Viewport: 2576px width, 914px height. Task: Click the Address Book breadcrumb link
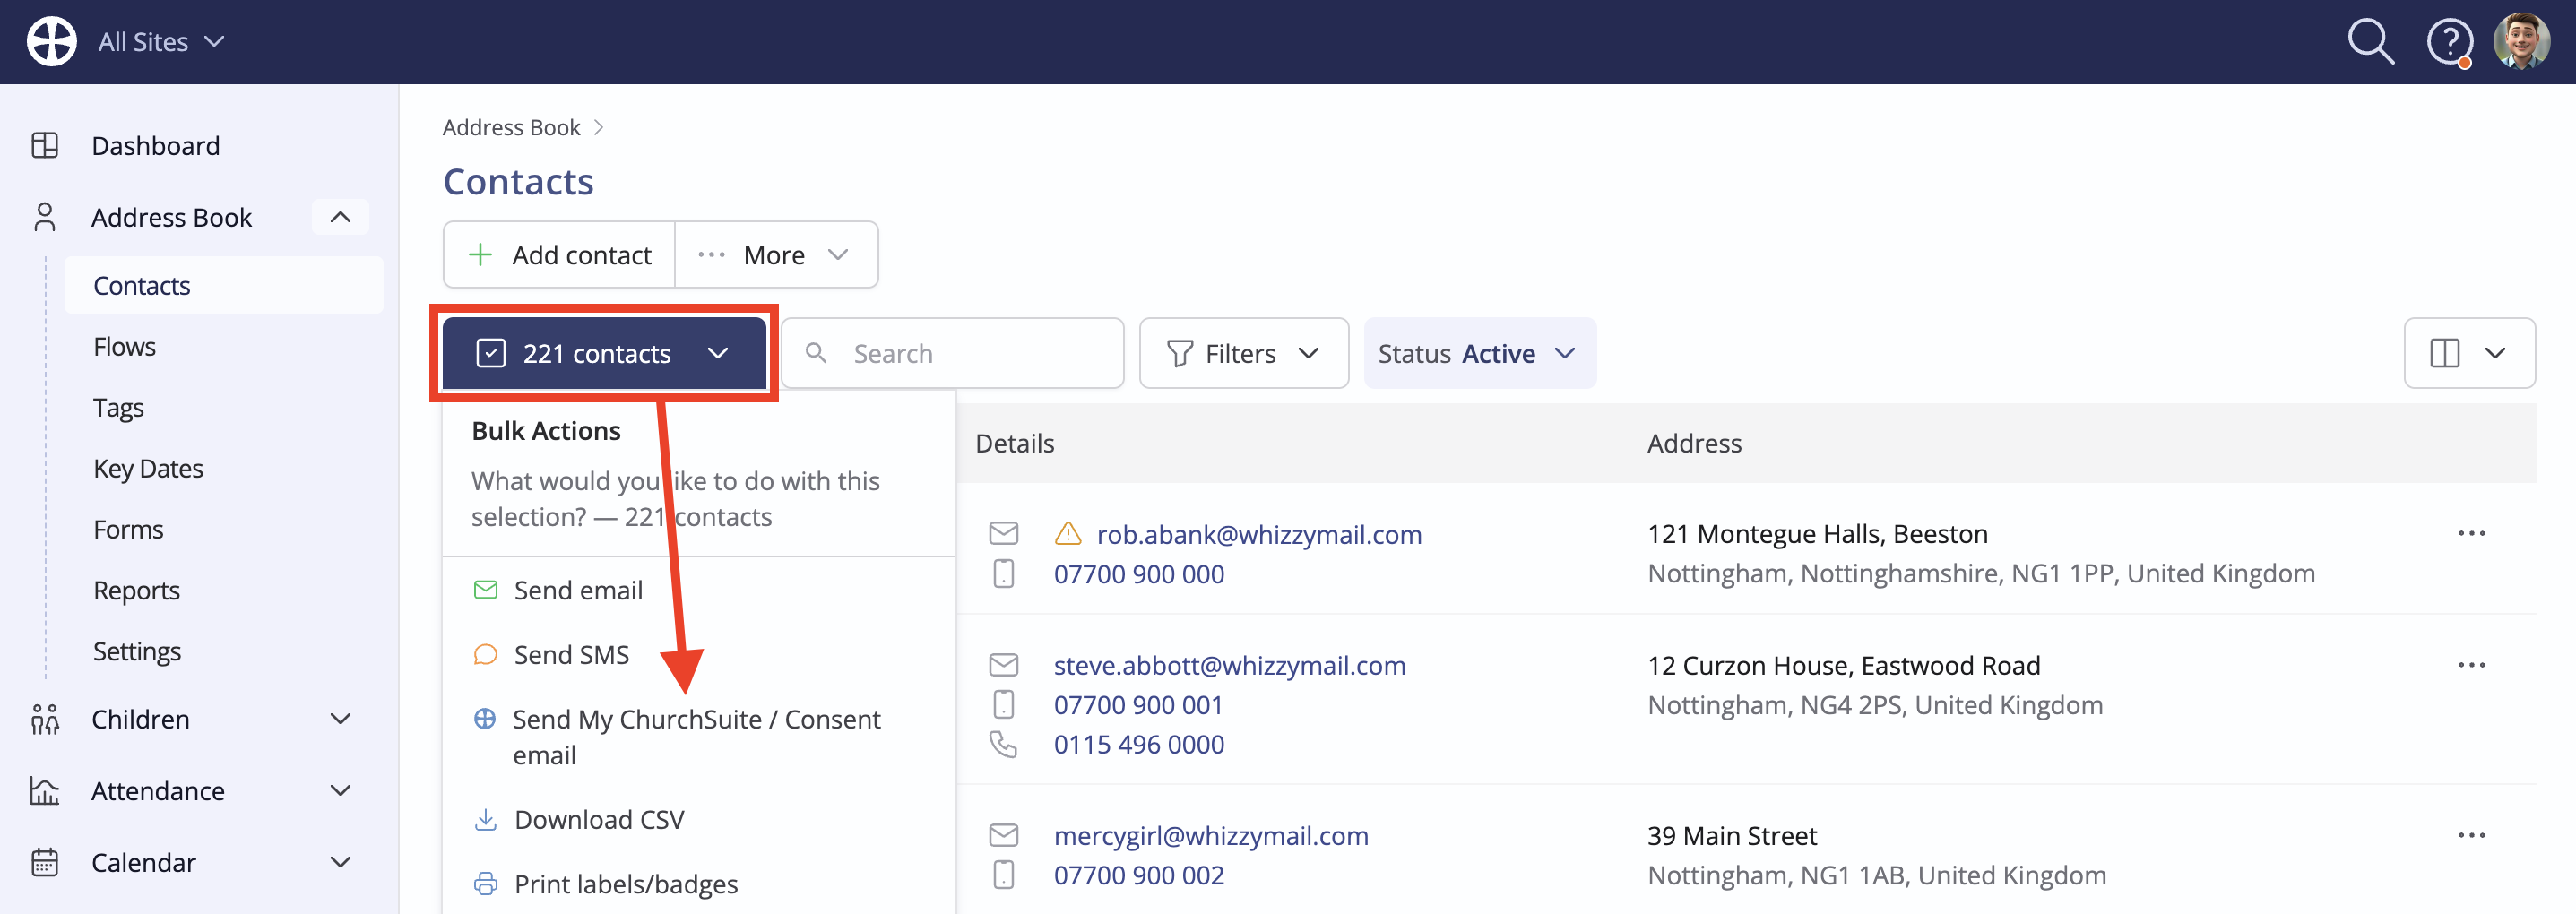(x=511, y=127)
